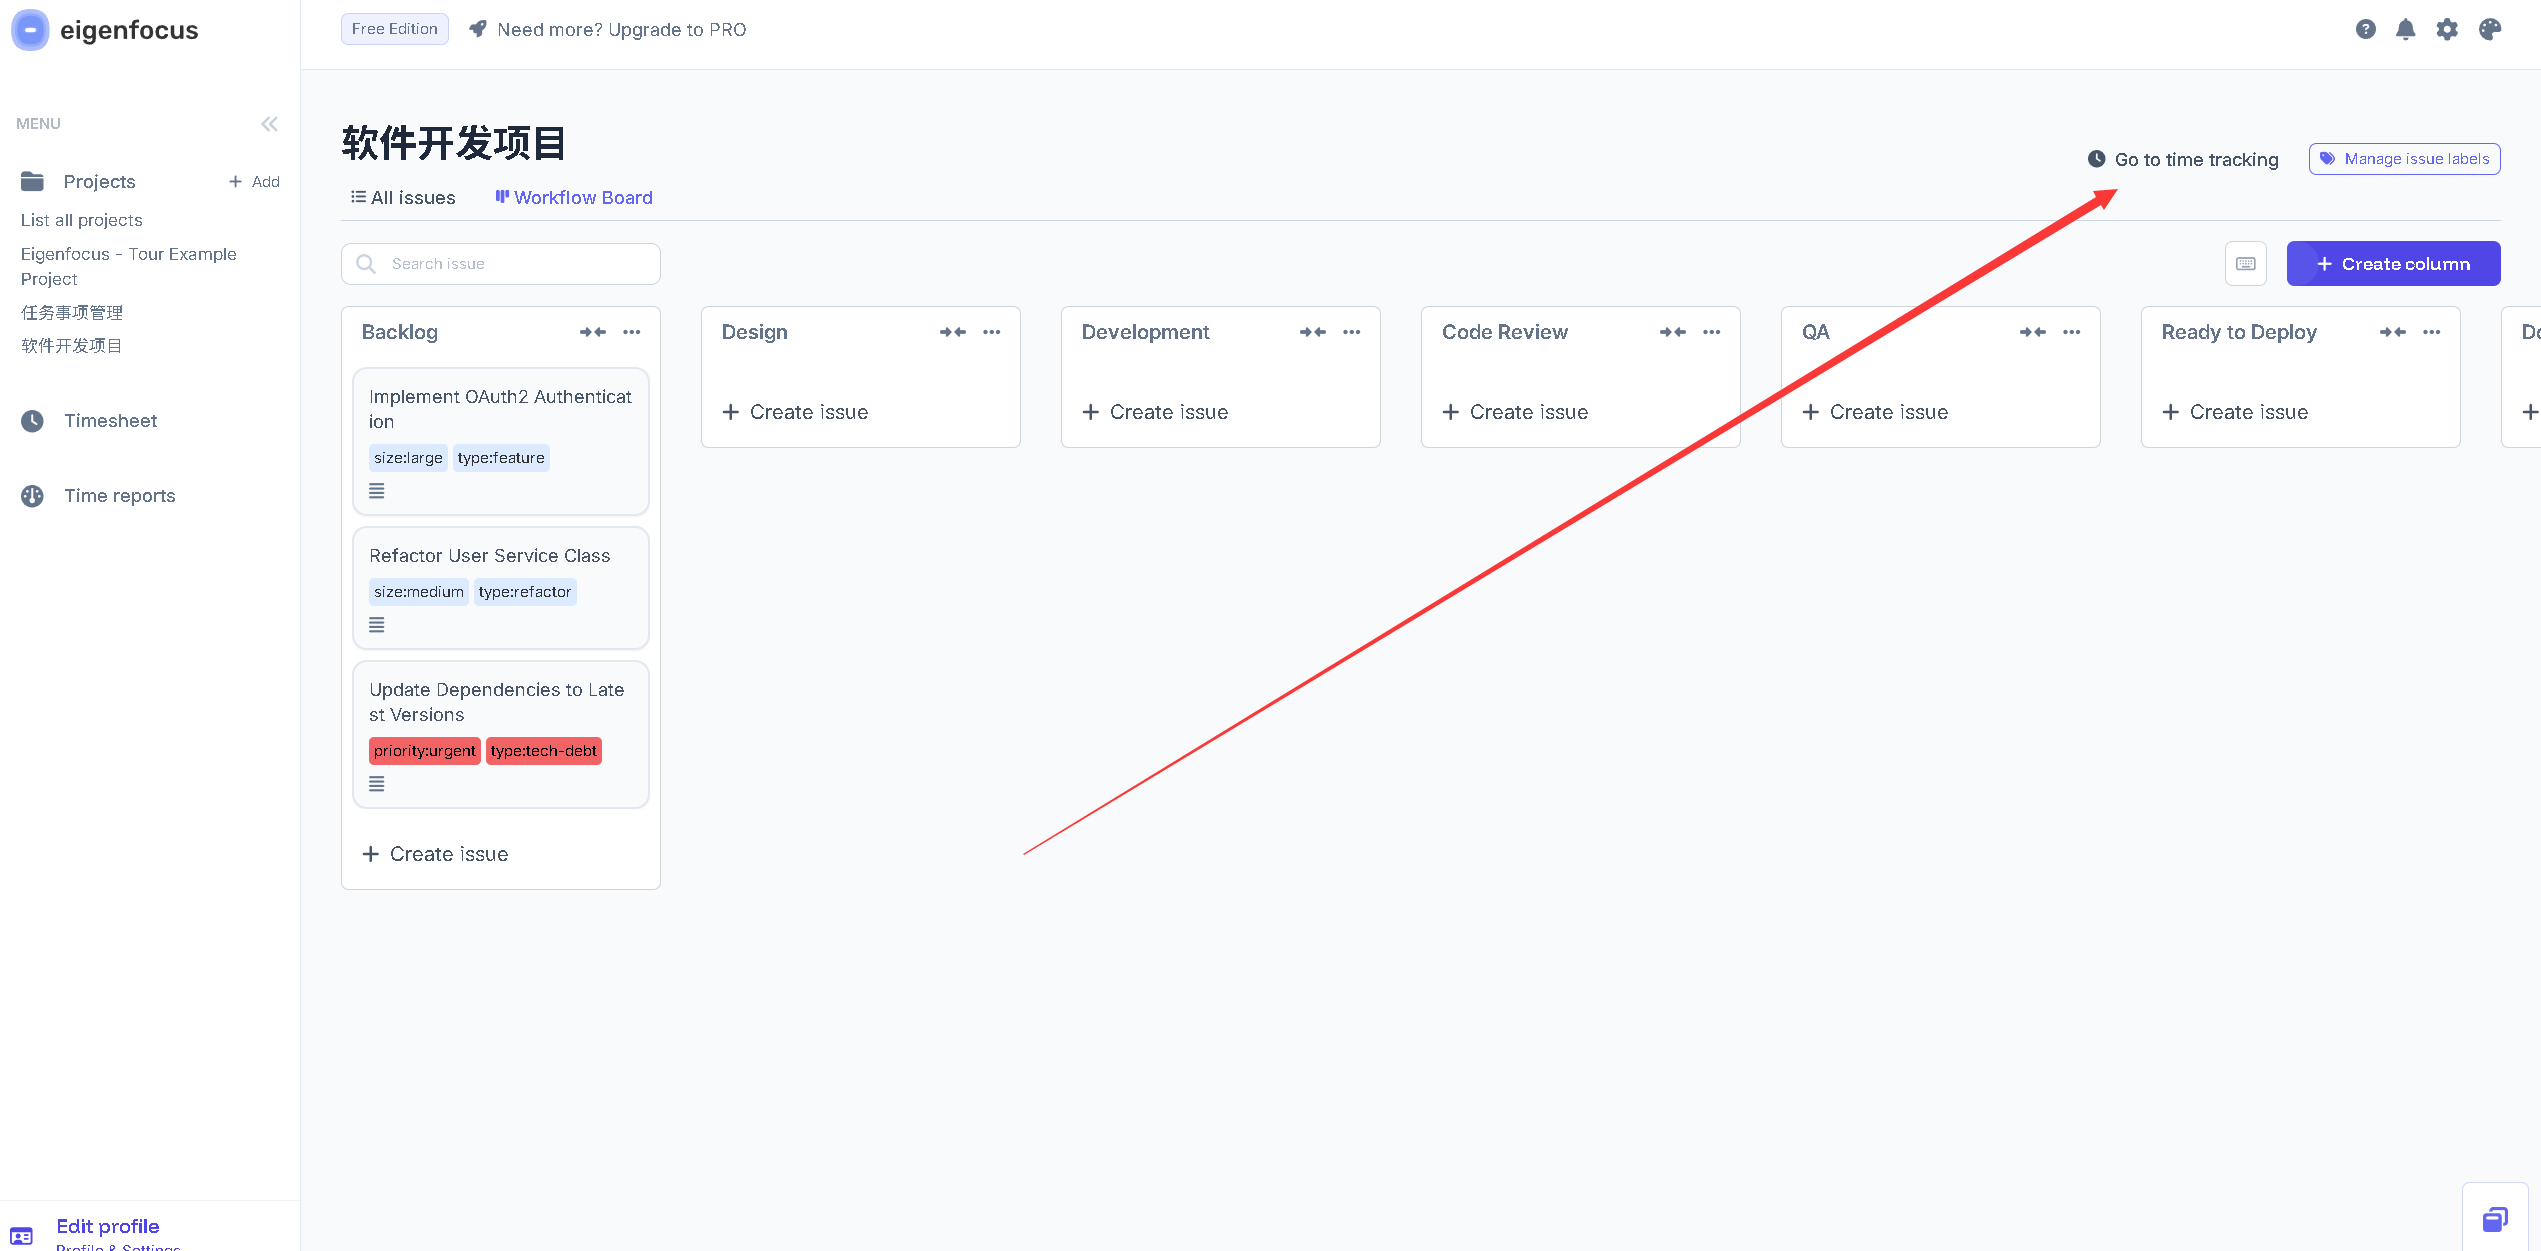
Task: Switch to All issues tab
Action: [x=403, y=198]
